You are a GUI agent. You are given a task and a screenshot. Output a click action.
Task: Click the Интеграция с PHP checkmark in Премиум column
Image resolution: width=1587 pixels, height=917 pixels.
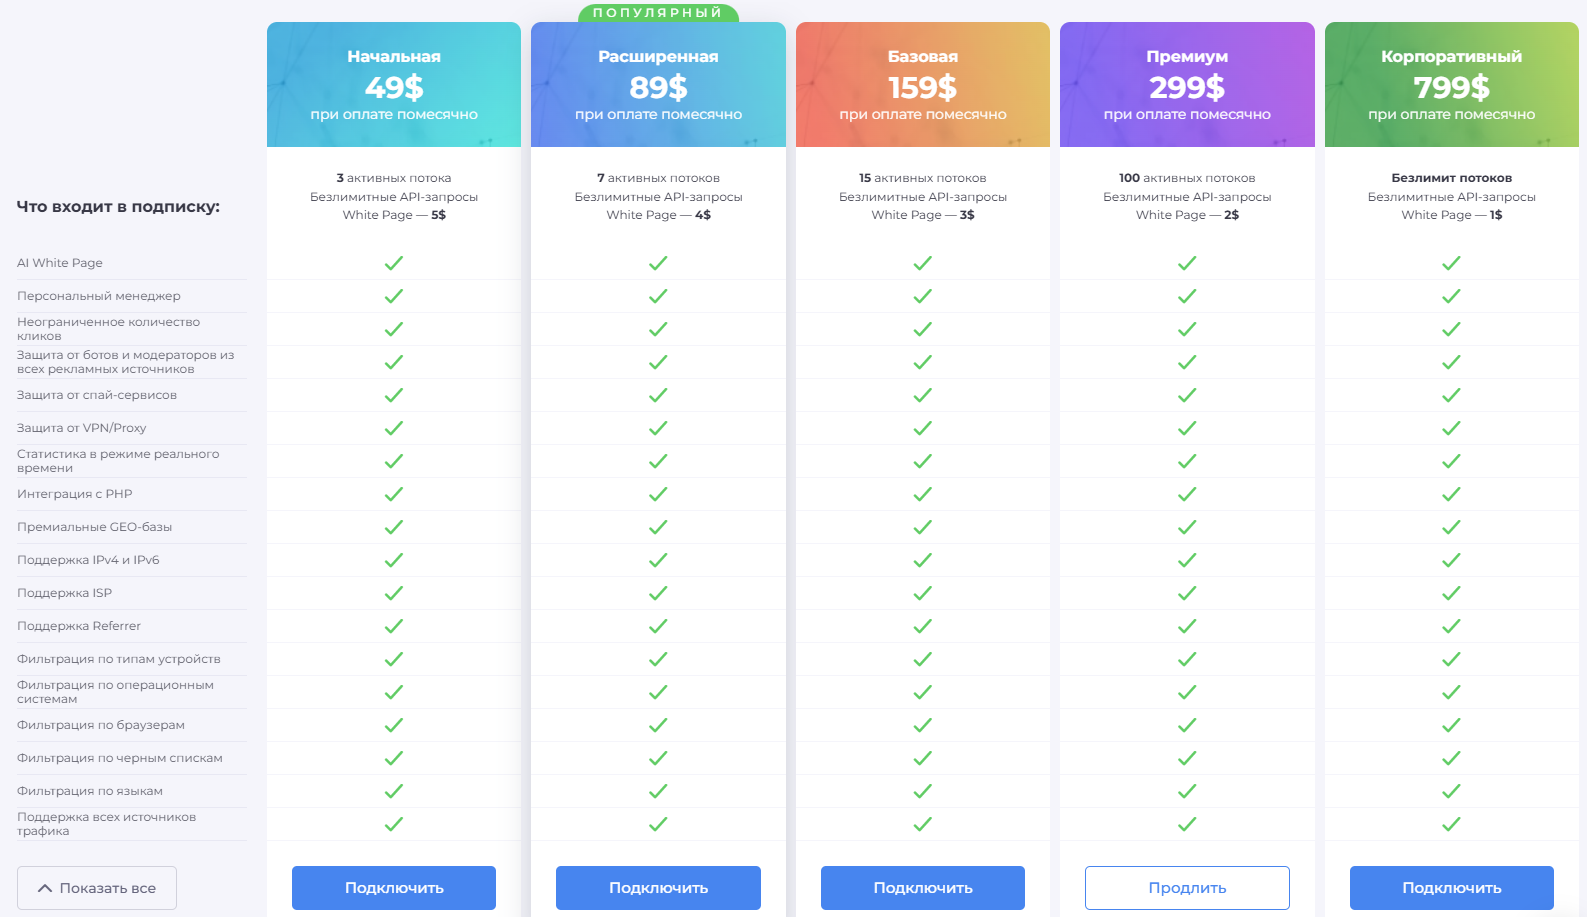point(1187,494)
